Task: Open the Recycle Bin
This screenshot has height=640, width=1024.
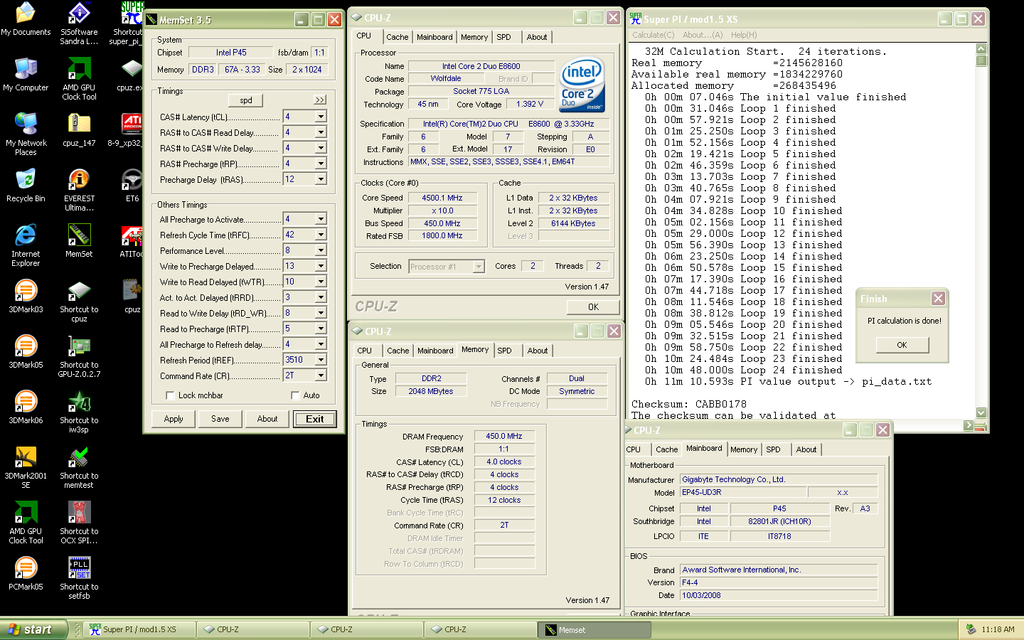Action: click(x=25, y=185)
